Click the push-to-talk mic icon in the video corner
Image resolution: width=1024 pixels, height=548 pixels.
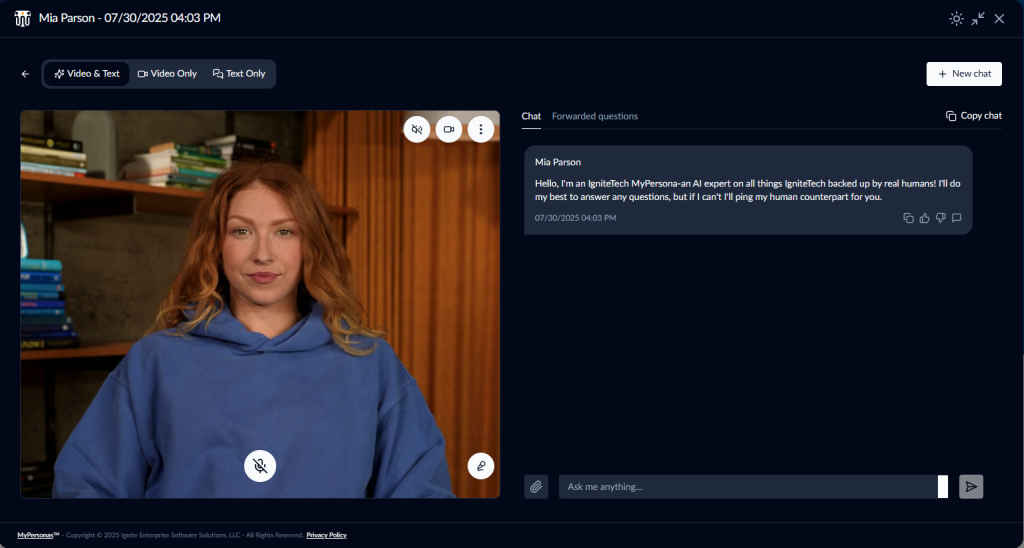click(481, 466)
